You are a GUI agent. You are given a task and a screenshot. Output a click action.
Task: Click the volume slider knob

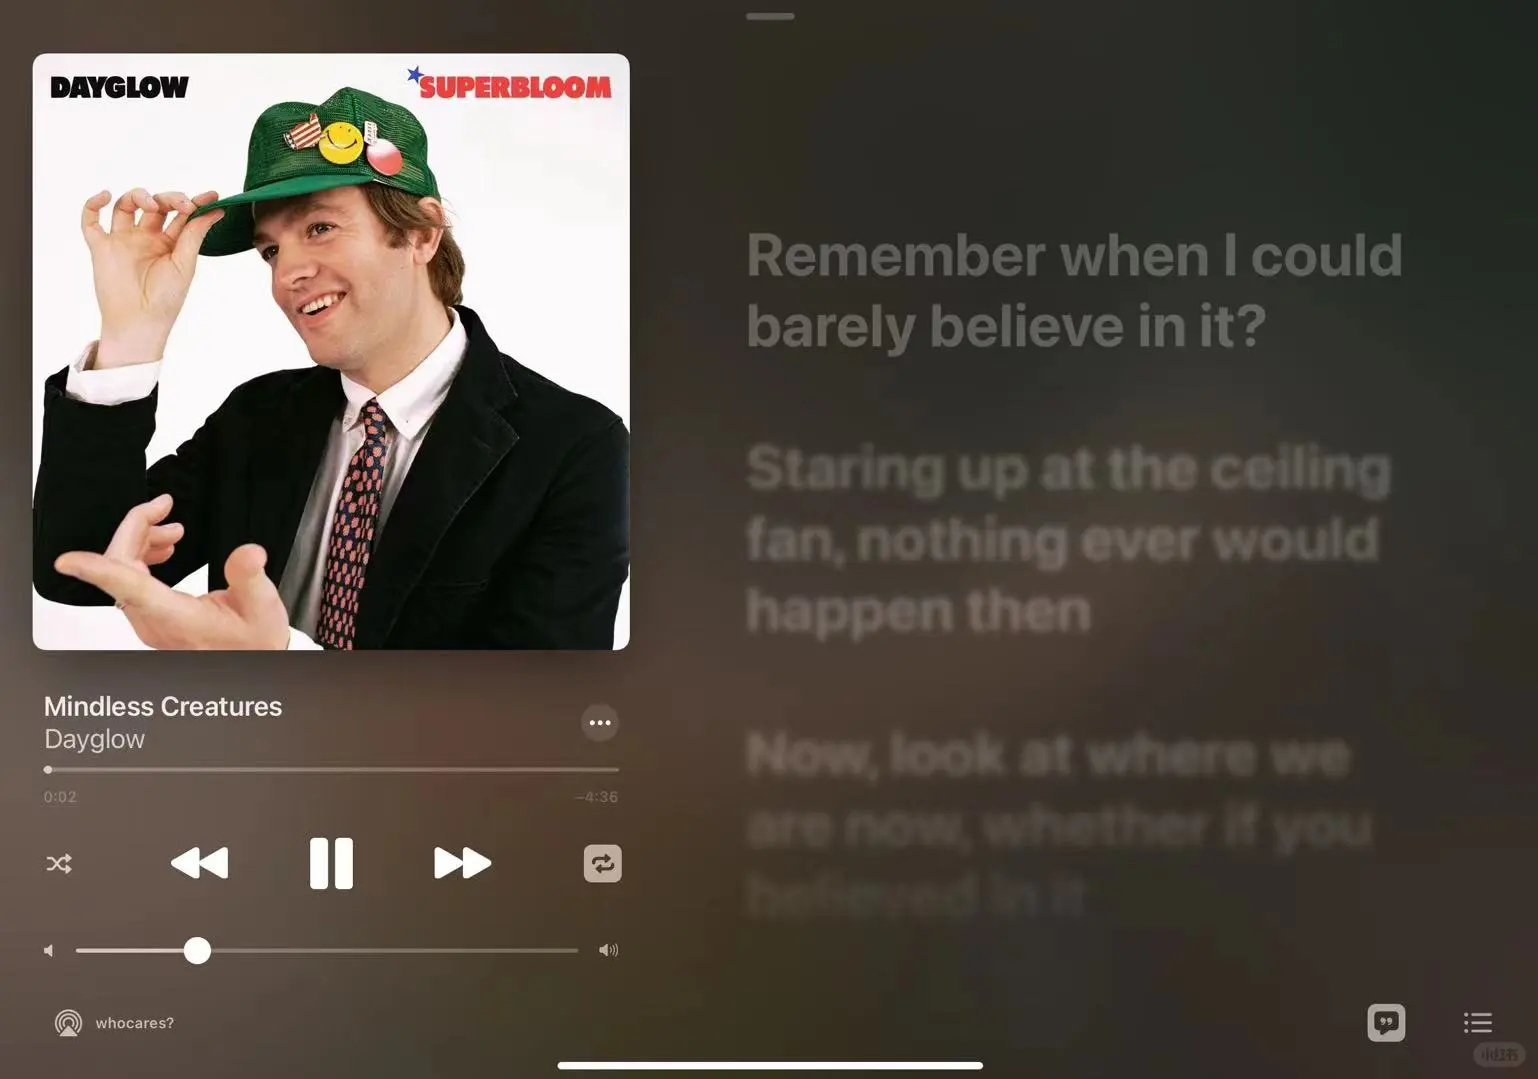[x=197, y=950]
